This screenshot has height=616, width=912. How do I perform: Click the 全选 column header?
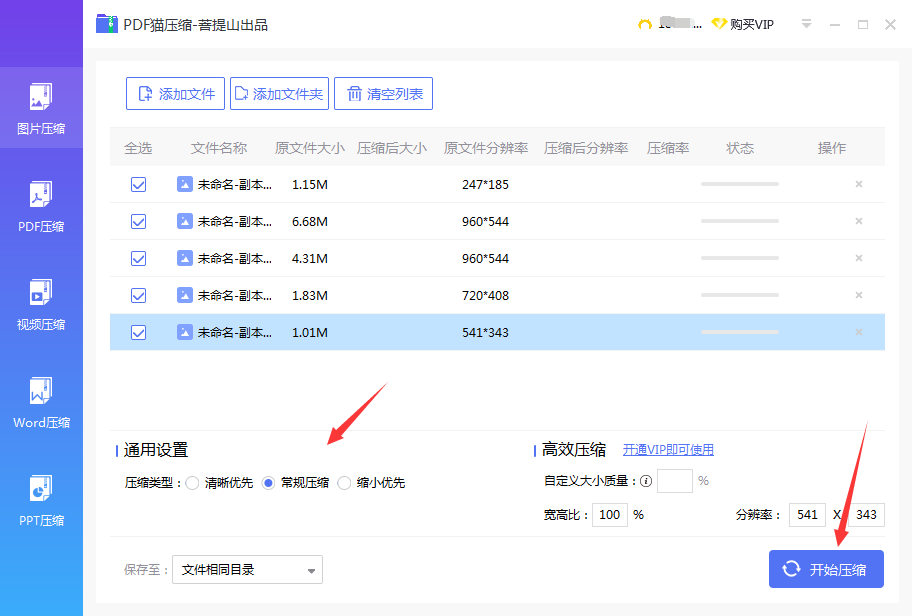tap(138, 148)
